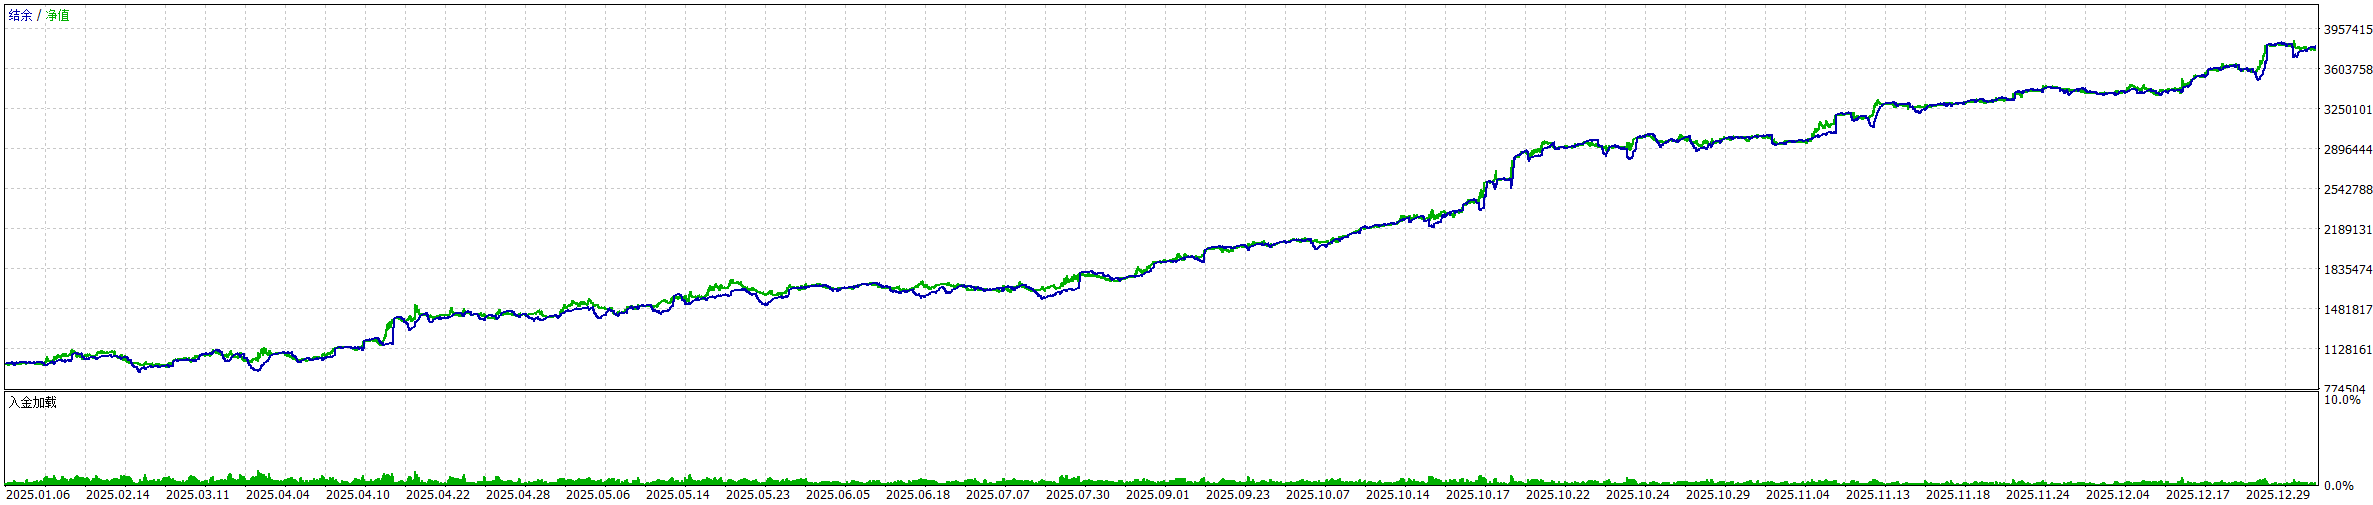Image resolution: width=2373 pixels, height=505 pixels.
Task: Click the 2025.09.01 date marker
Action: (1158, 495)
